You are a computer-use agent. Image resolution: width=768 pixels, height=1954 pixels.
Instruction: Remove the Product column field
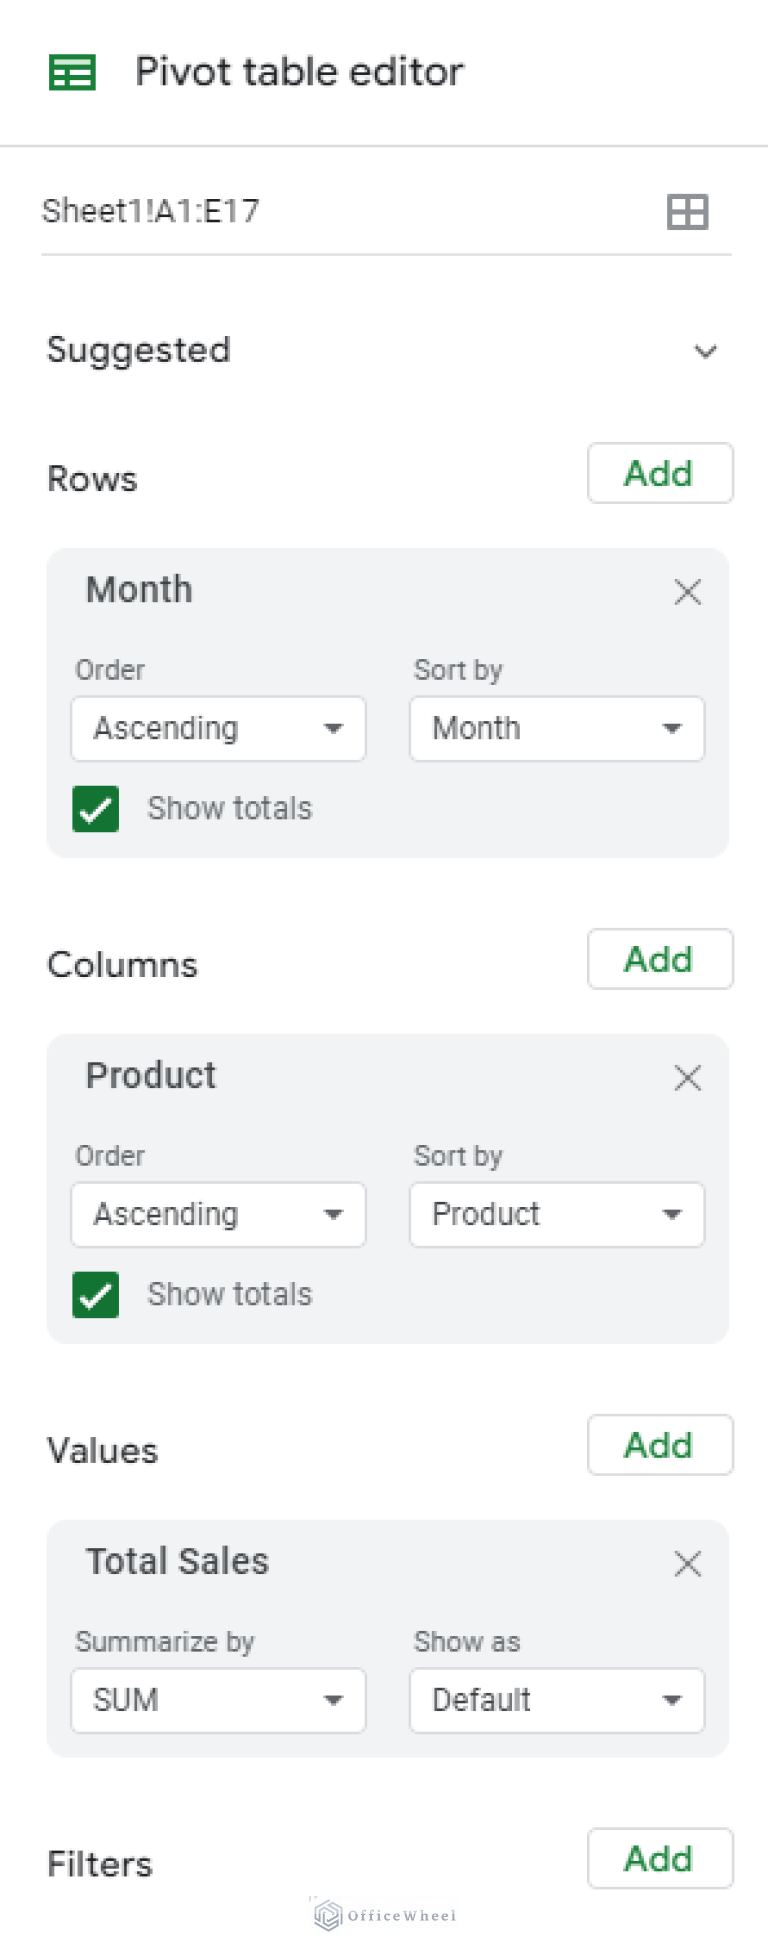tap(687, 1078)
